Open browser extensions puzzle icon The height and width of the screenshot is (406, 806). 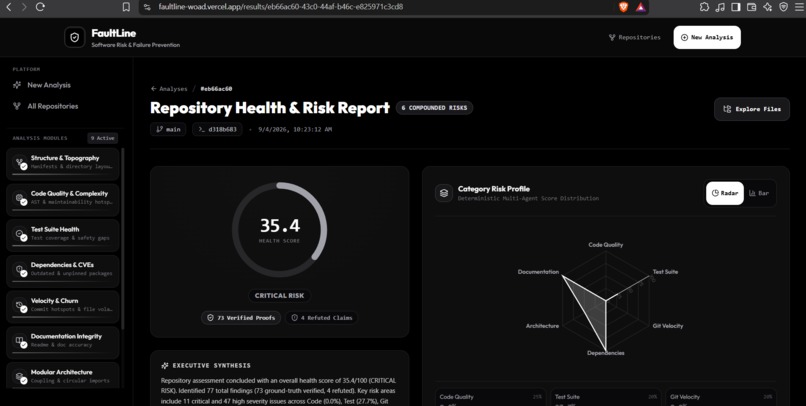(704, 7)
